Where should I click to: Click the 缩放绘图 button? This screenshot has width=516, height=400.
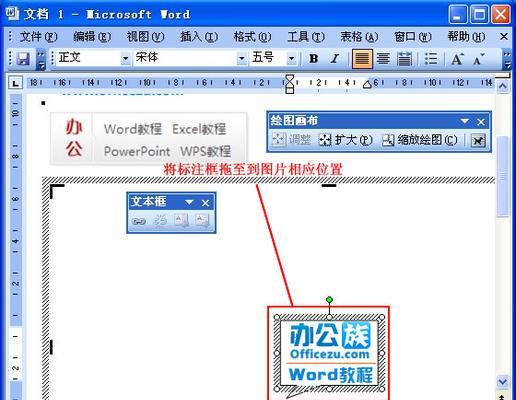[420, 140]
